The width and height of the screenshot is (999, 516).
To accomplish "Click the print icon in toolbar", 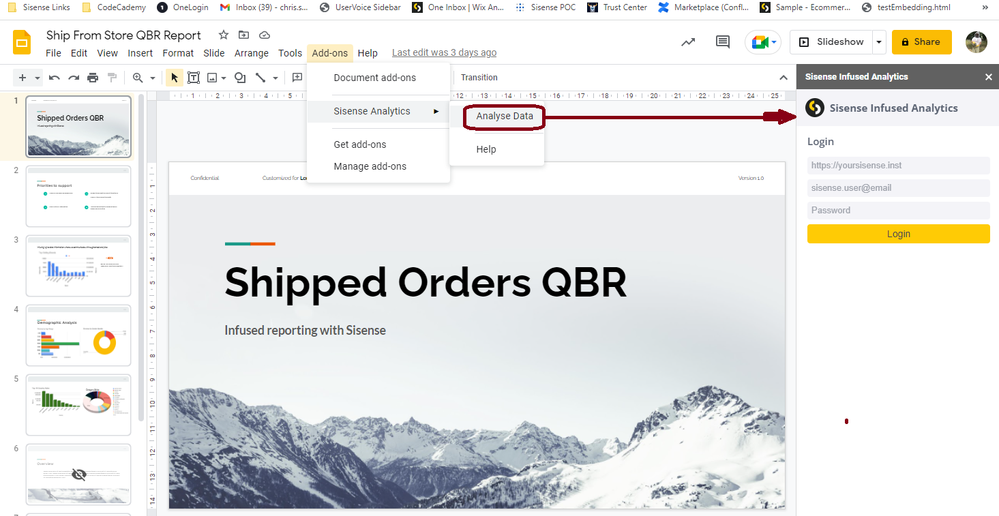I will [x=92, y=77].
